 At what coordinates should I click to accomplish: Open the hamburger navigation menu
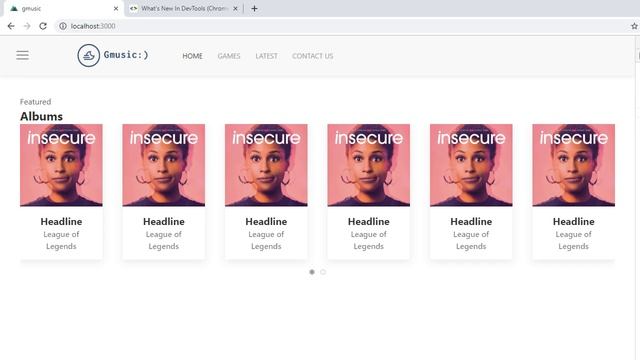(22, 55)
